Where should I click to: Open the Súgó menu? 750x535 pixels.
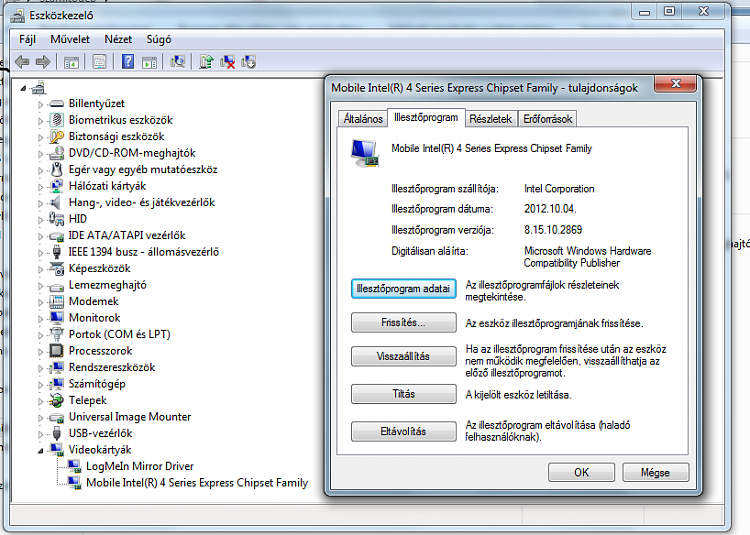[x=159, y=39]
